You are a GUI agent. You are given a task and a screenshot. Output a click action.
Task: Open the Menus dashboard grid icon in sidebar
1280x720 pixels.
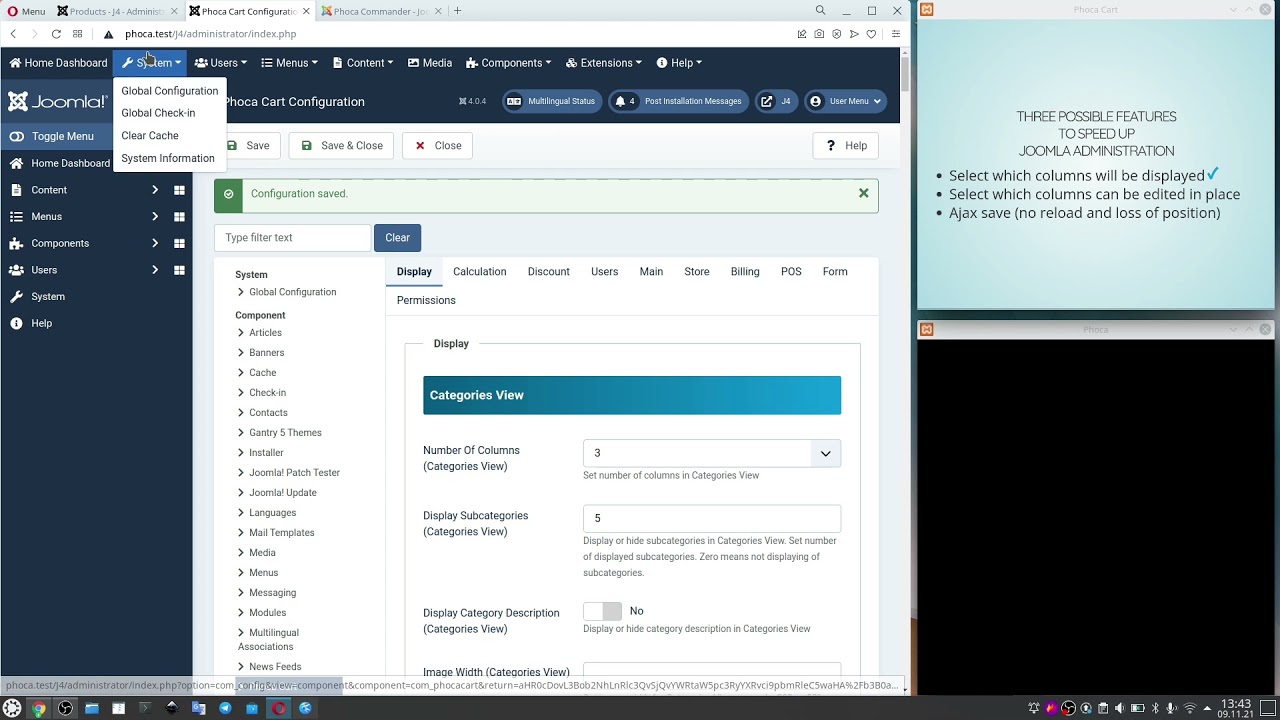179,217
